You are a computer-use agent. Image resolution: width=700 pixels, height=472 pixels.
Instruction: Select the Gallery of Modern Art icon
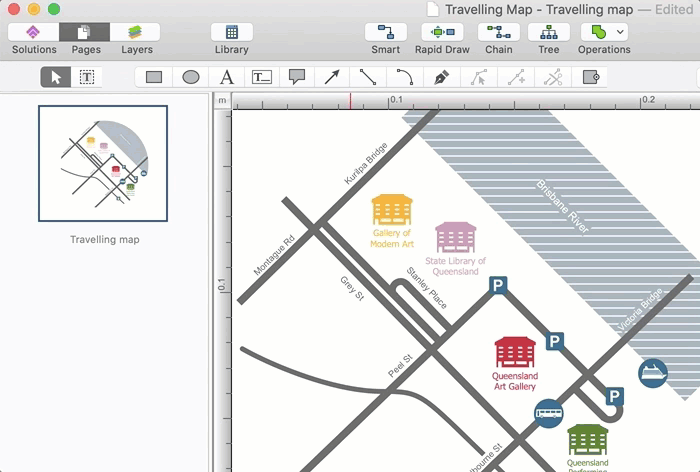click(x=391, y=209)
